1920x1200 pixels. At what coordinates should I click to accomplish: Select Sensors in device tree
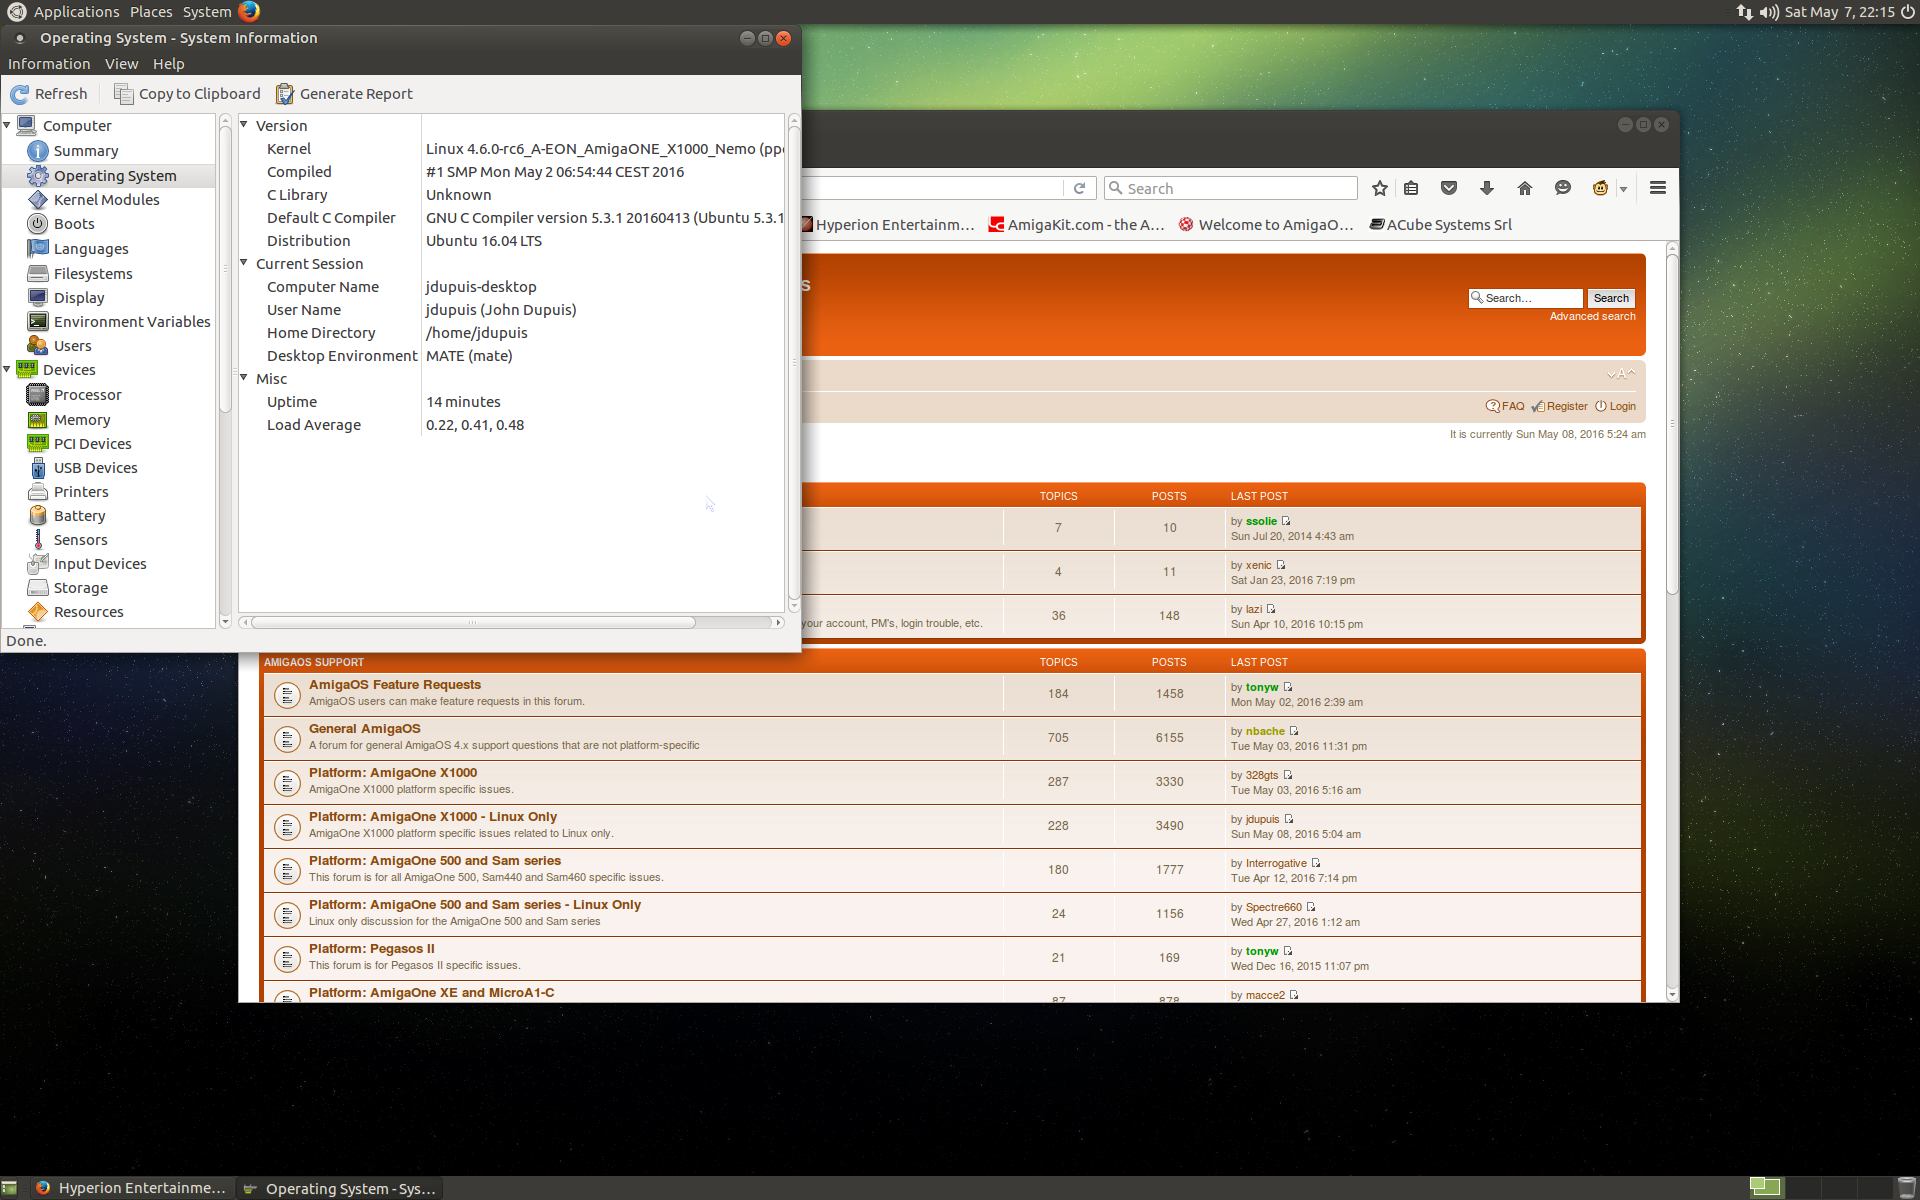[80, 540]
